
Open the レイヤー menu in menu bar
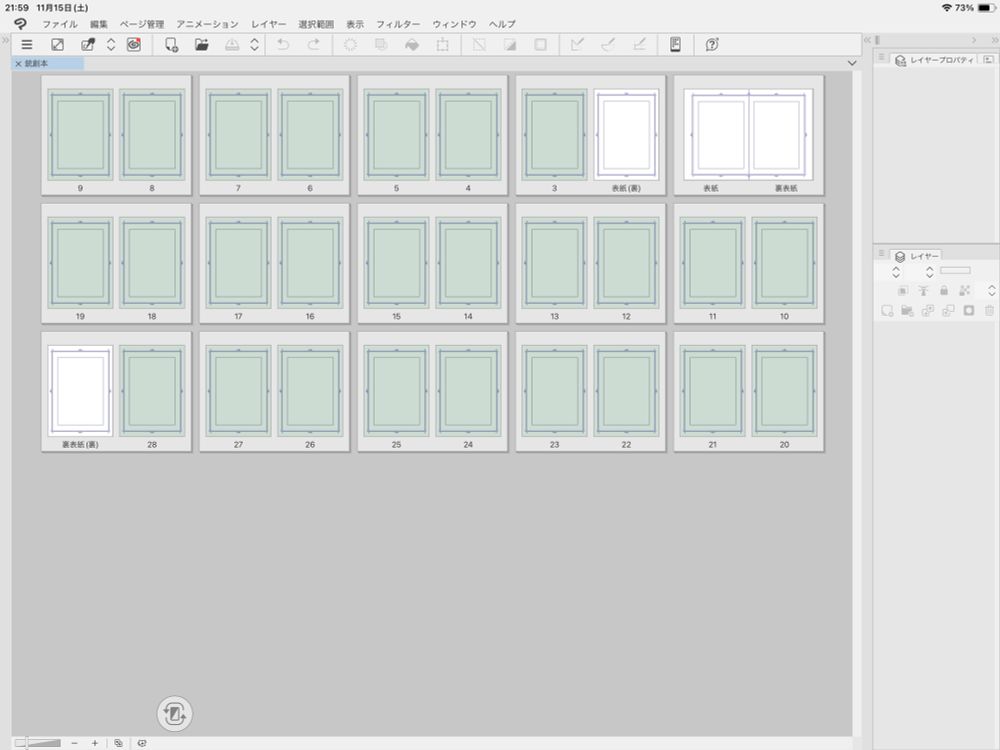coord(268,24)
